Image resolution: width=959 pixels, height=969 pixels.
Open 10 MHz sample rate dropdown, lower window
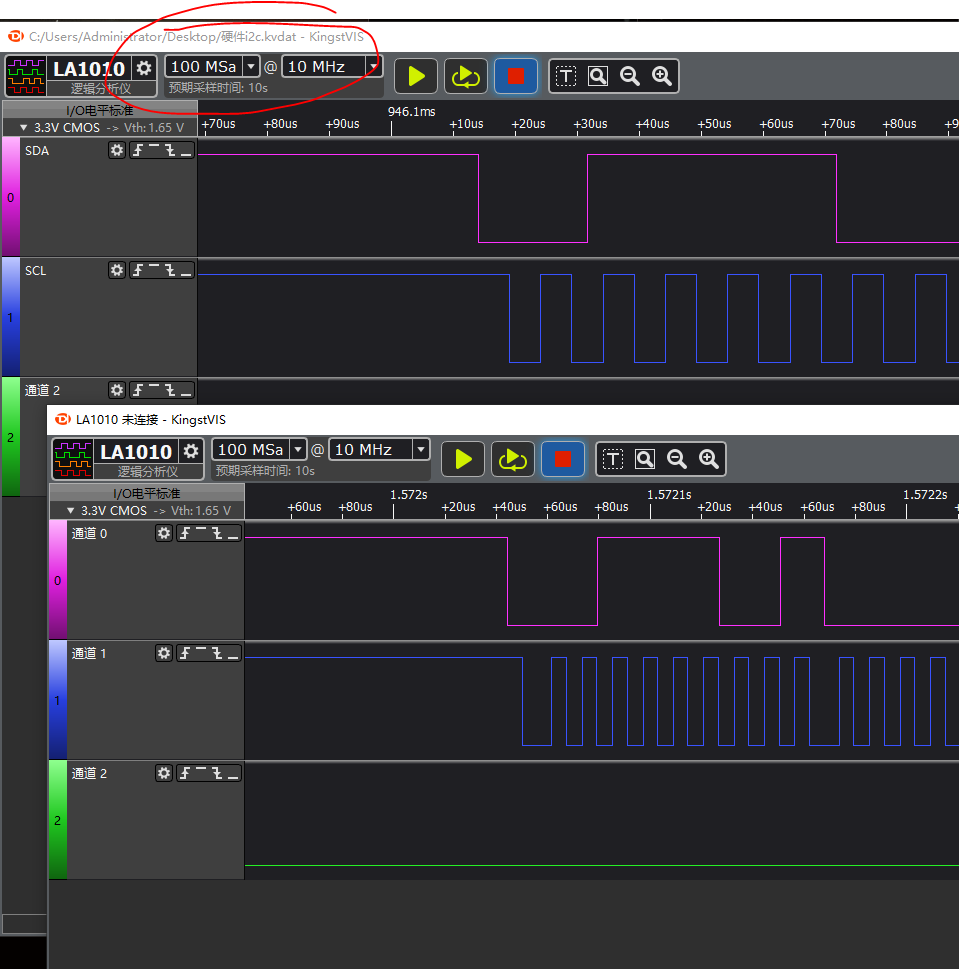(x=420, y=450)
